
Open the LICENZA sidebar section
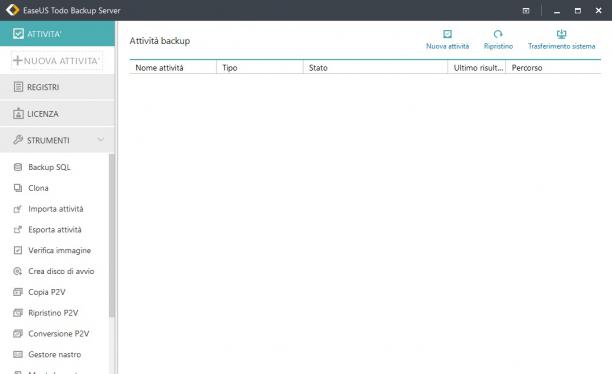(57, 114)
